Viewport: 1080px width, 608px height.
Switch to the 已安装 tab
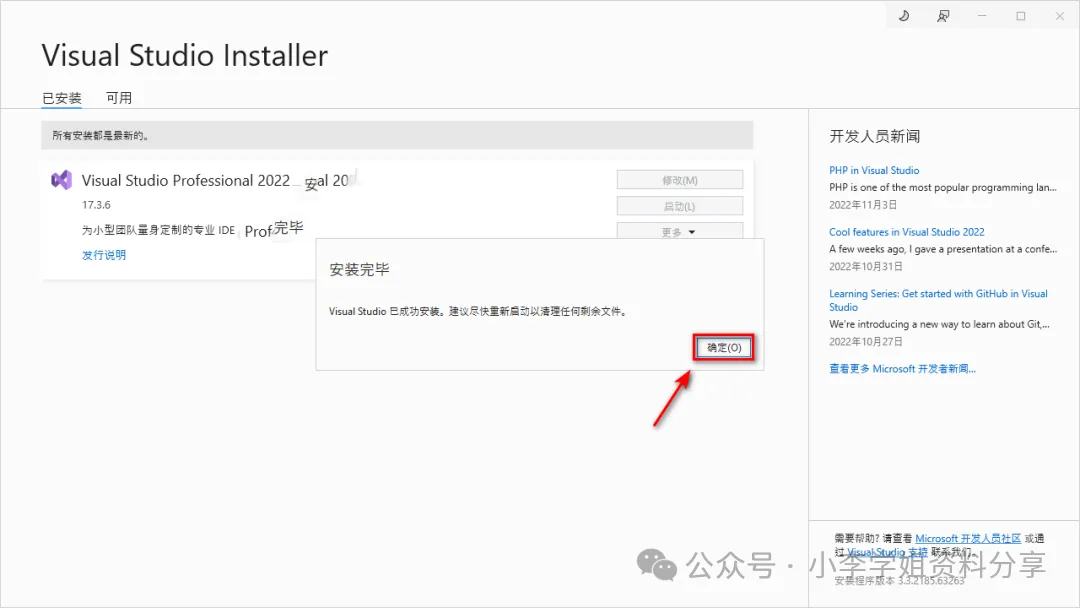point(62,98)
